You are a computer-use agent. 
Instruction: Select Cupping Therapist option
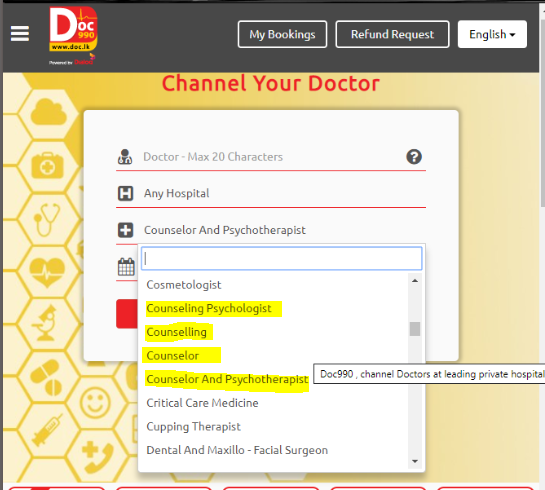coord(273,426)
